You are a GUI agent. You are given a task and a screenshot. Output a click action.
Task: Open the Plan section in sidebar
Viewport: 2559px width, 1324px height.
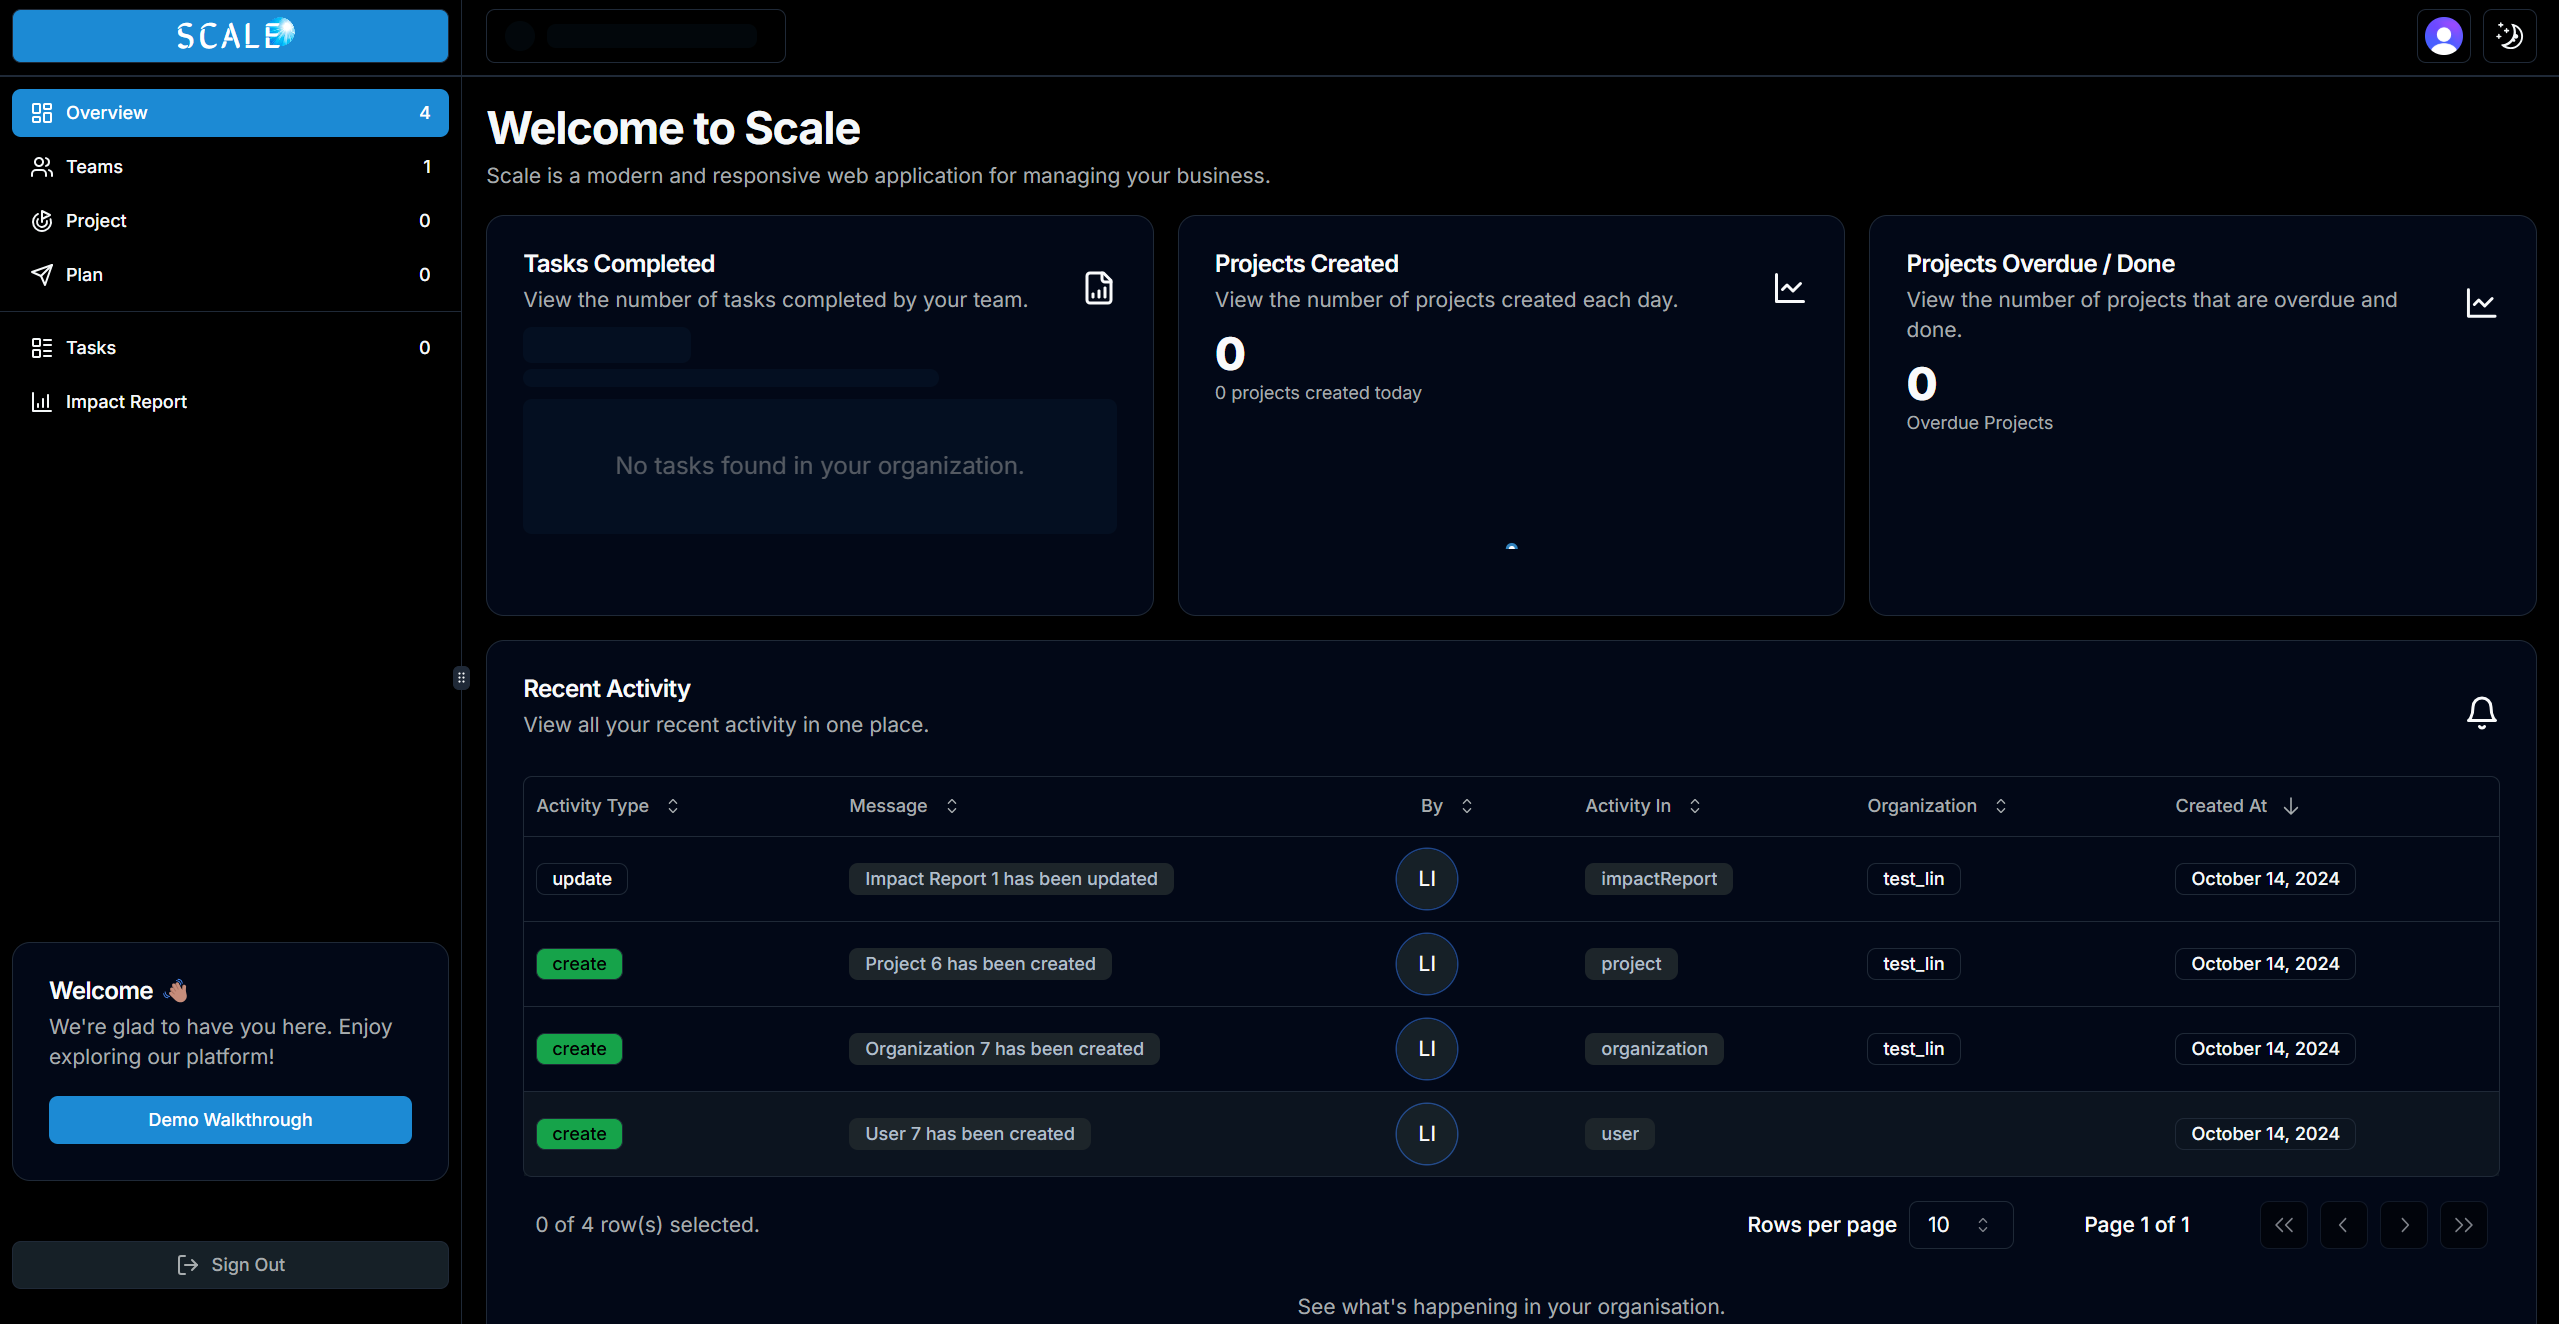pyautogui.click(x=230, y=275)
